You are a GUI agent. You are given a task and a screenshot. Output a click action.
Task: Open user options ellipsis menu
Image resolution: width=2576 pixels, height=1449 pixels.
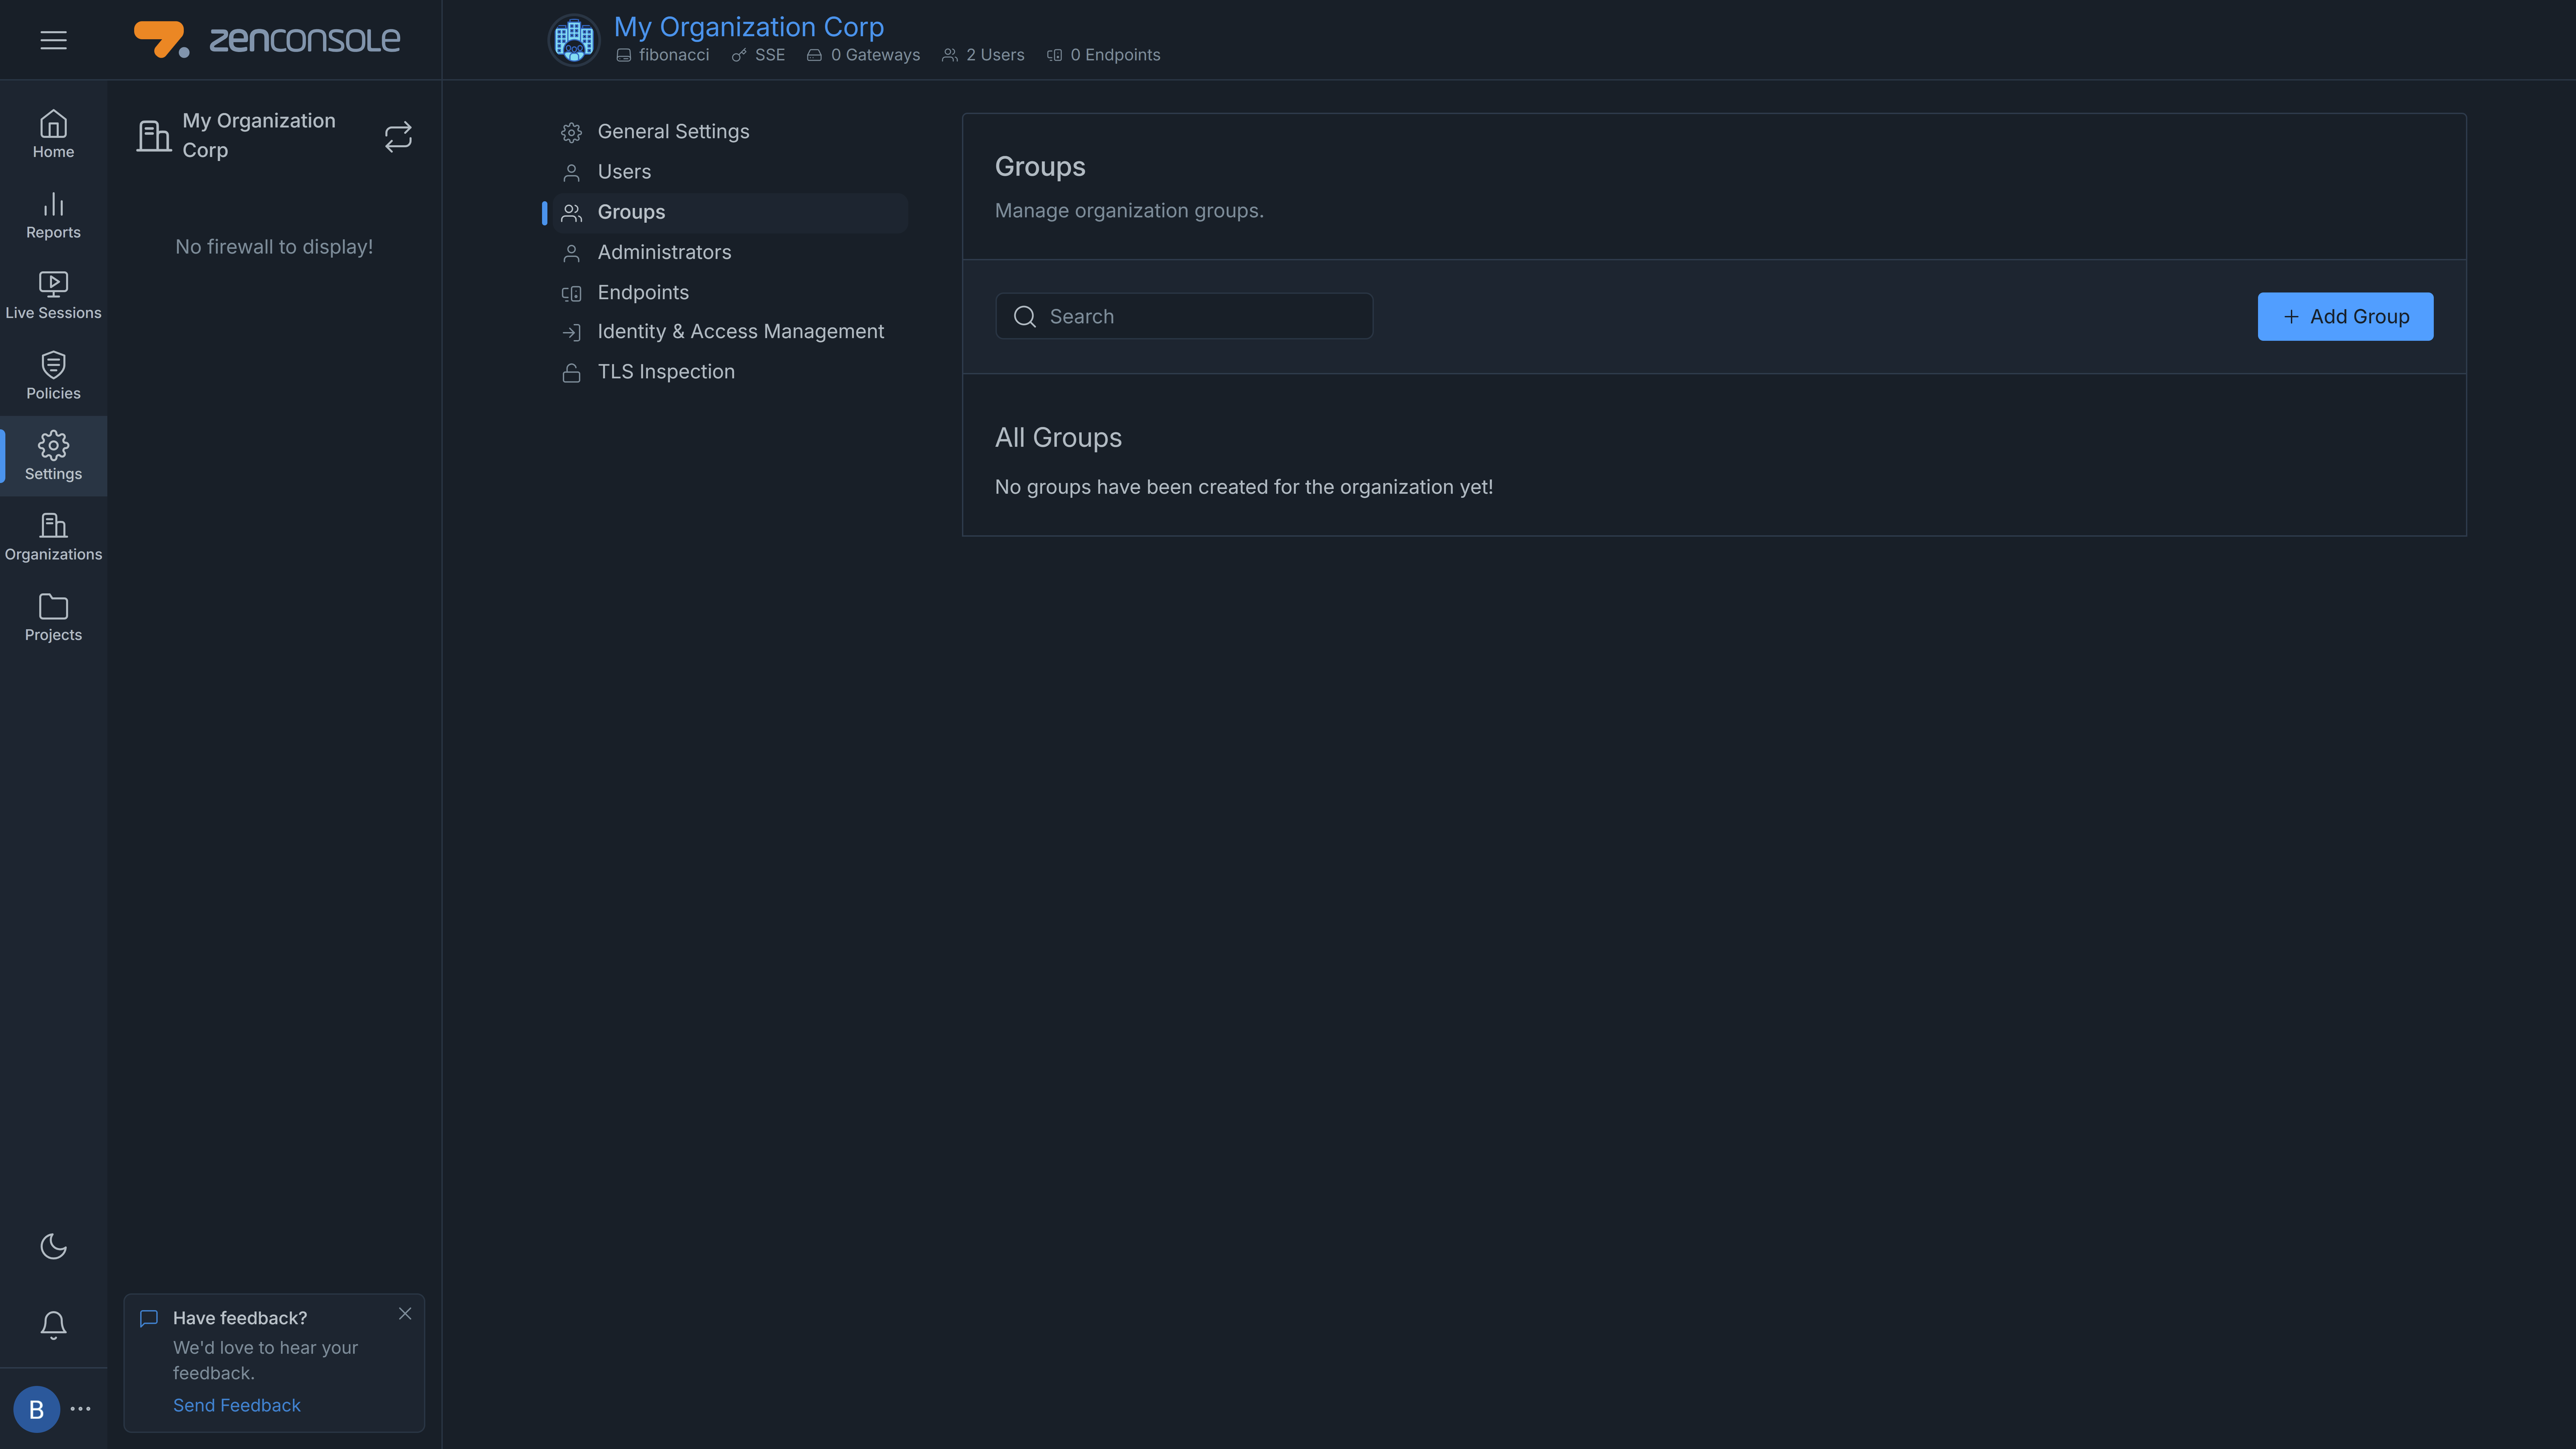[81, 1409]
